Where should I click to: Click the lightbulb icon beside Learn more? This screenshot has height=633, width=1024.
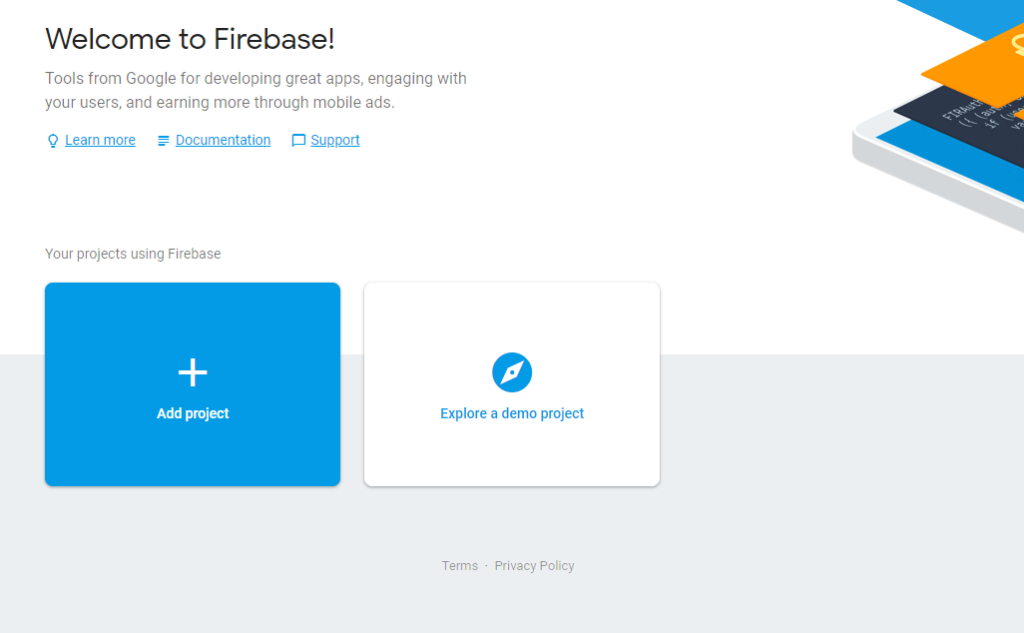52,140
